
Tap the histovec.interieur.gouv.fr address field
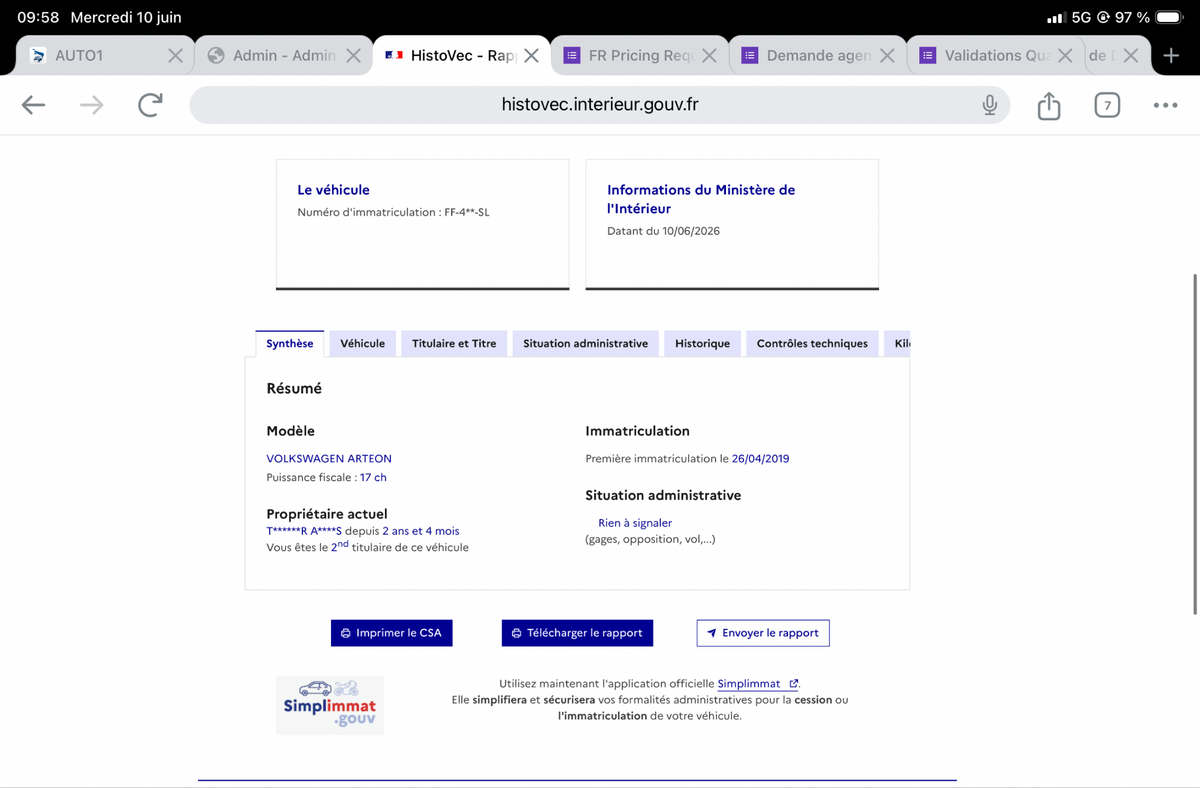point(600,105)
